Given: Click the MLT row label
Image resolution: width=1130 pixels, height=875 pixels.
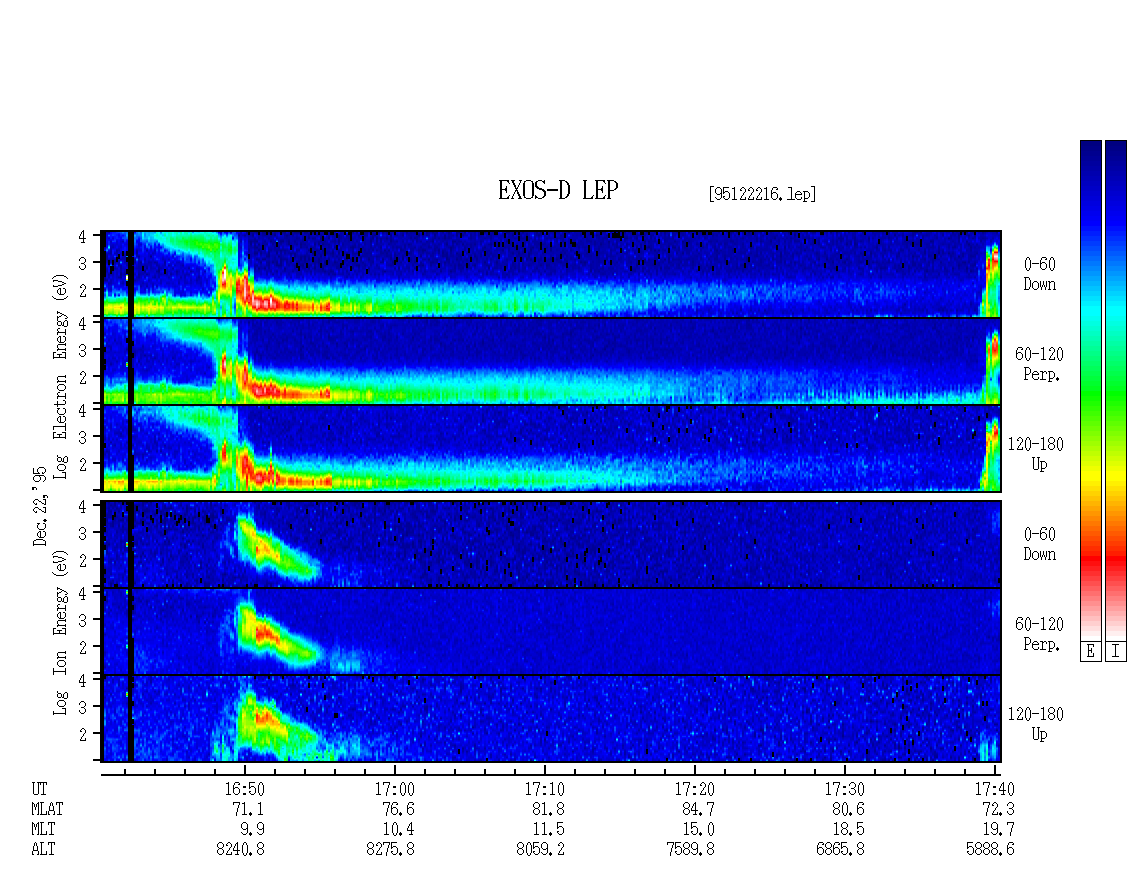Looking at the screenshot, I should pyautogui.click(x=43, y=830).
